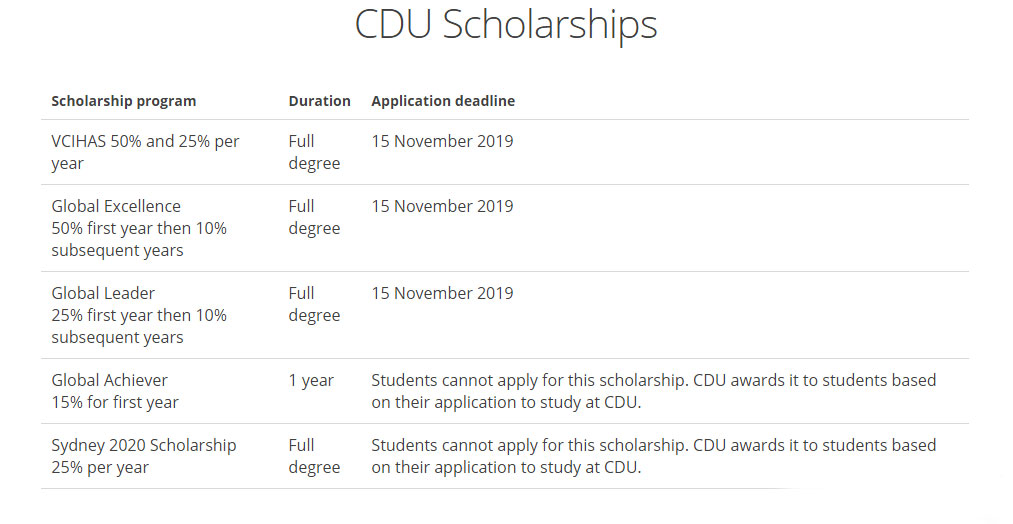Click Sydney 2020's cannot apply notice text
Viewport: 1013px width, 524px height.
654,457
